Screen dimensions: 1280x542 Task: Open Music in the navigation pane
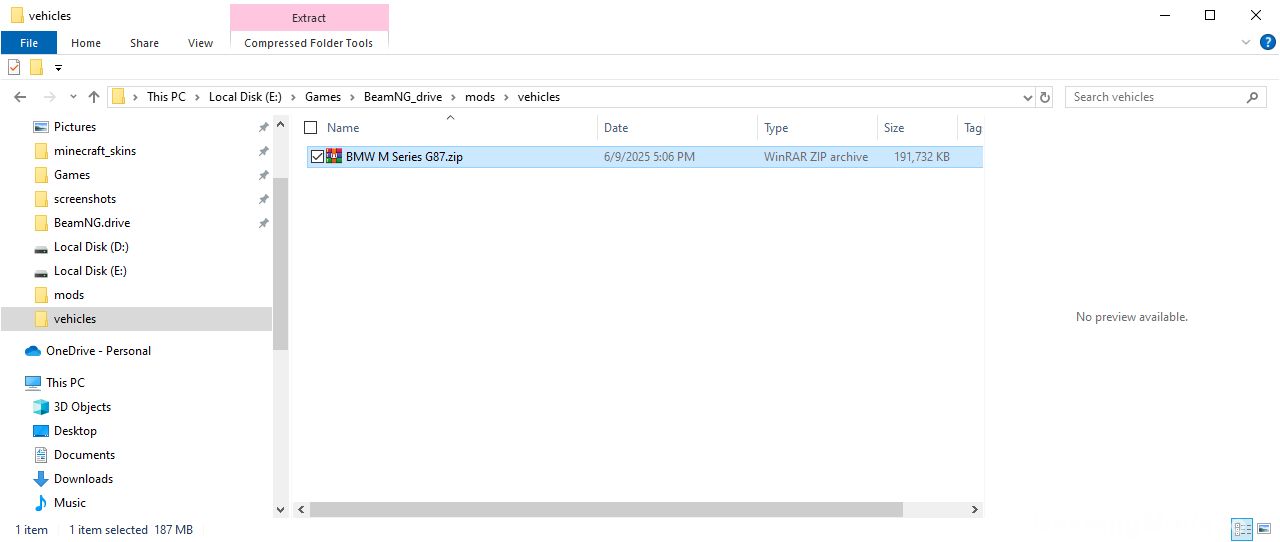[70, 503]
